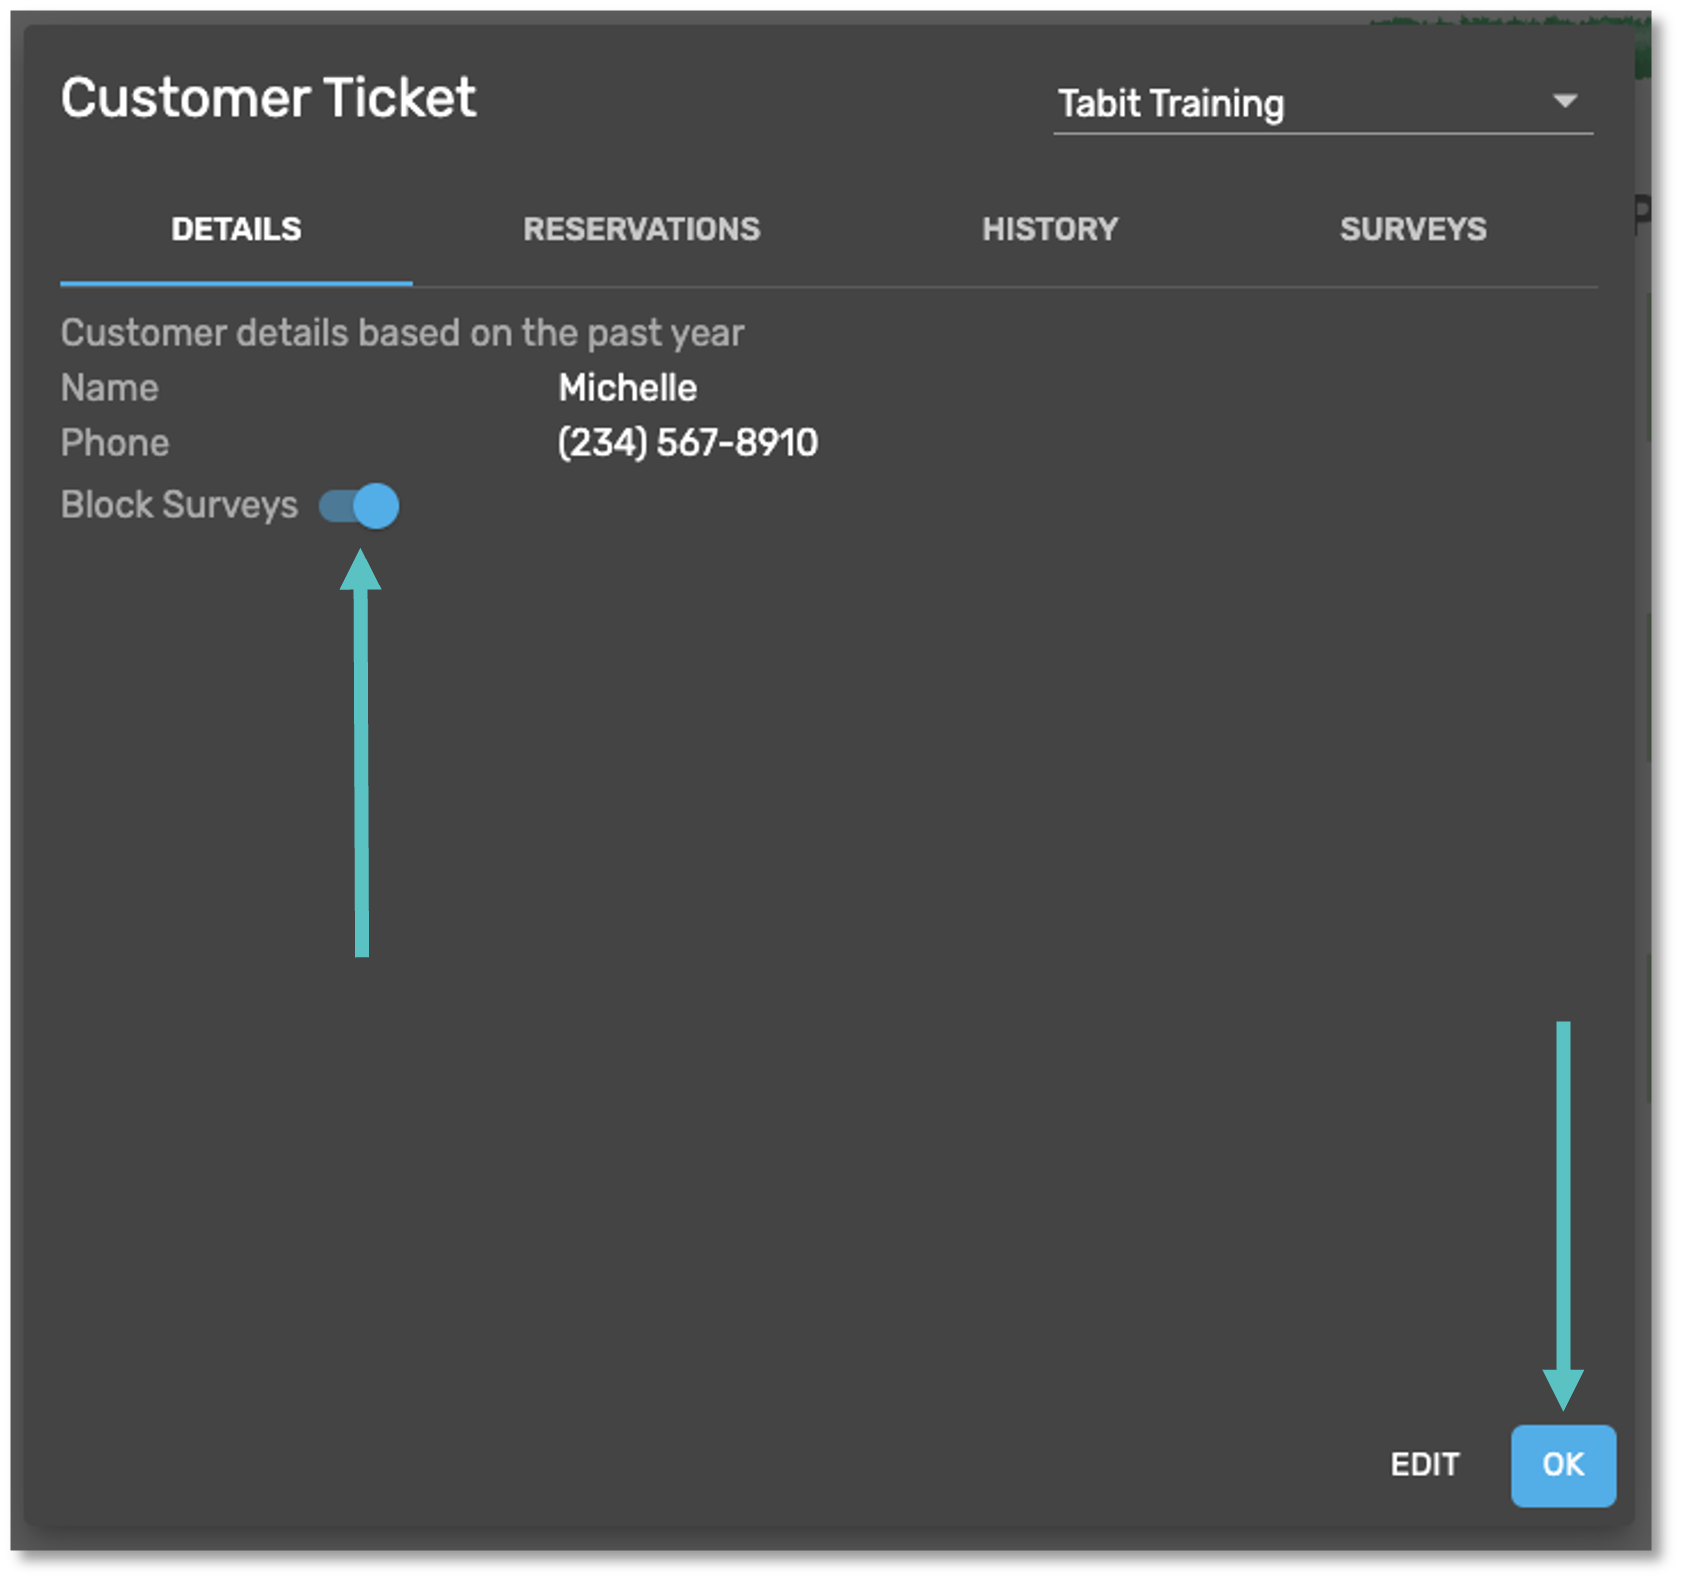Switch to the RESERVATIONS tab

640,229
